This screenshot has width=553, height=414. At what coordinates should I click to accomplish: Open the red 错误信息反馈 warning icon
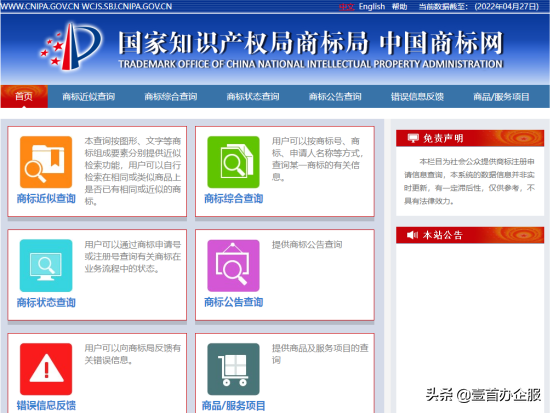tap(46, 369)
